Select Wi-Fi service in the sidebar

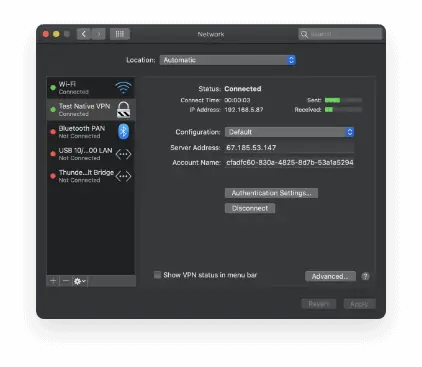click(x=91, y=88)
